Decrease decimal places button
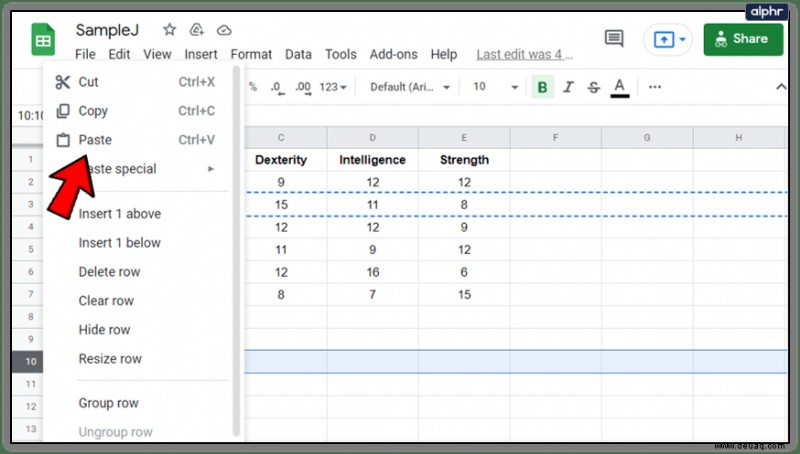800x454 pixels. point(277,87)
